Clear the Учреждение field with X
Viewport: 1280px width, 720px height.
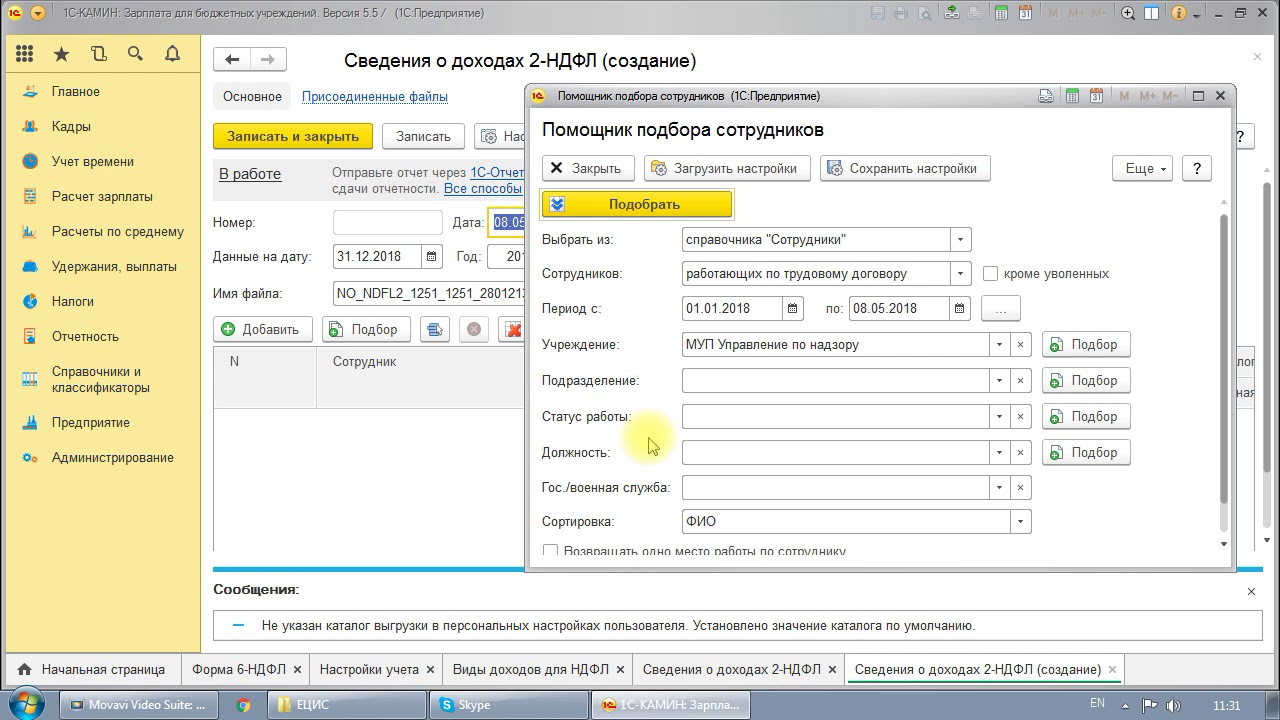tap(1020, 345)
